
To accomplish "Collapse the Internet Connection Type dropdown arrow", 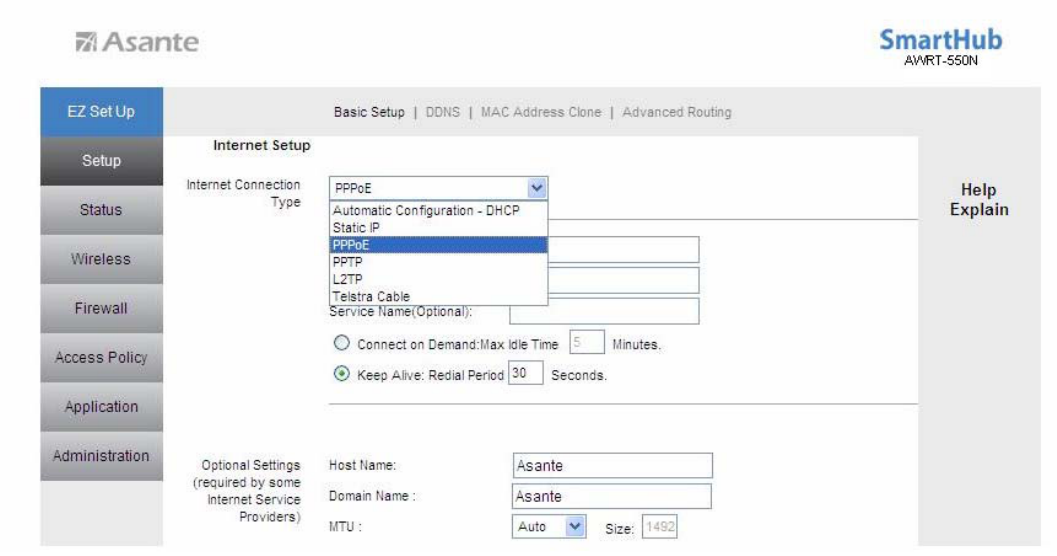I will coord(537,188).
